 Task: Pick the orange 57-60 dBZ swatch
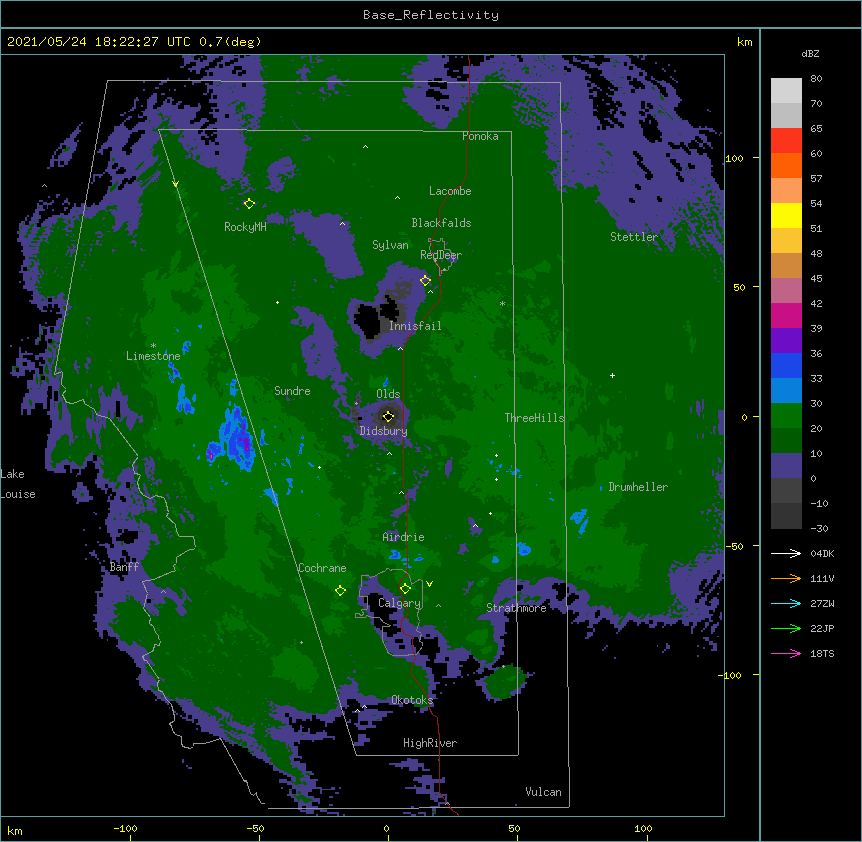tap(786, 166)
